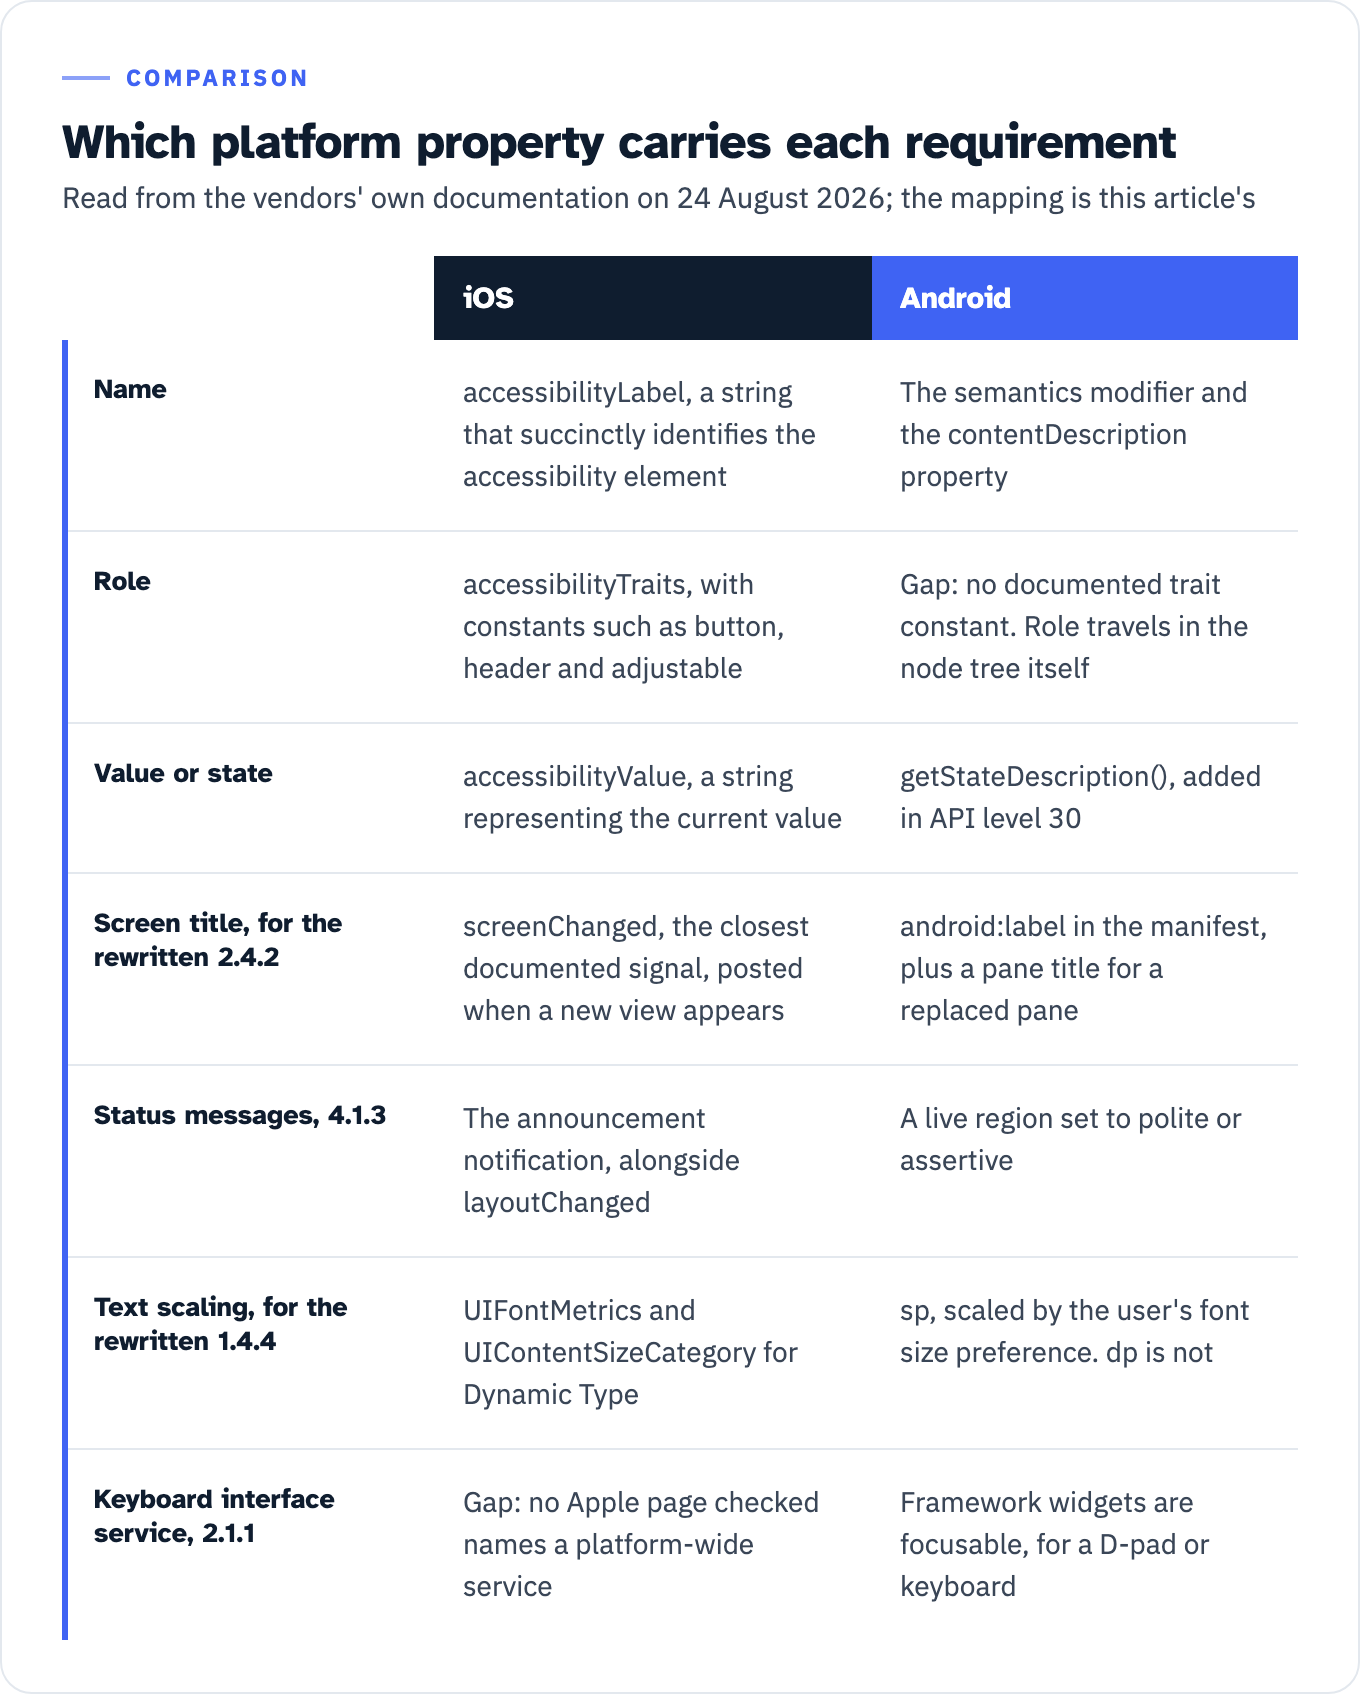Click the accessibilityLabel description cell

639,434
